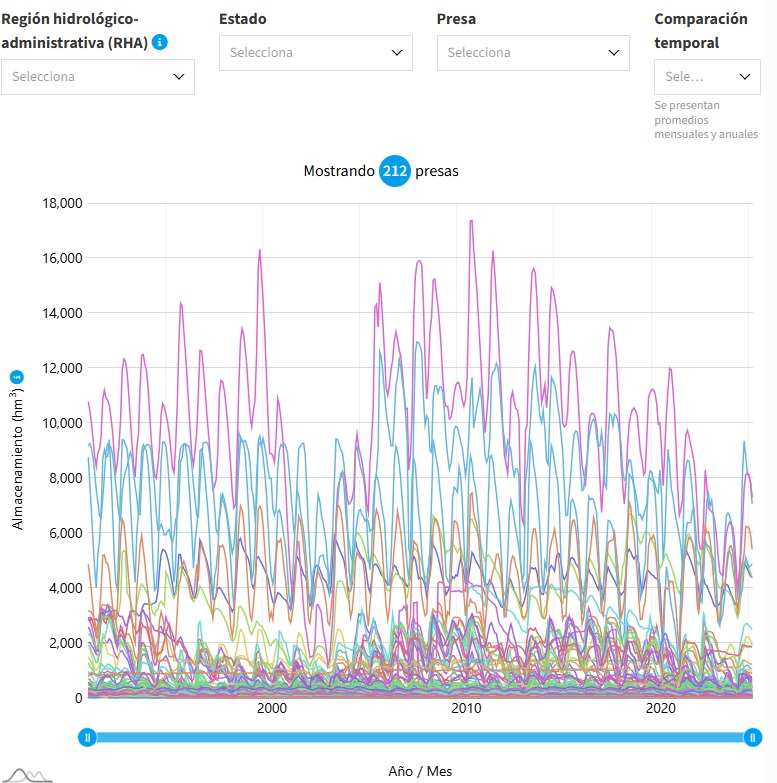Click the 2000 label on the year axis
Screen dimensions: 777x783
coord(271,709)
